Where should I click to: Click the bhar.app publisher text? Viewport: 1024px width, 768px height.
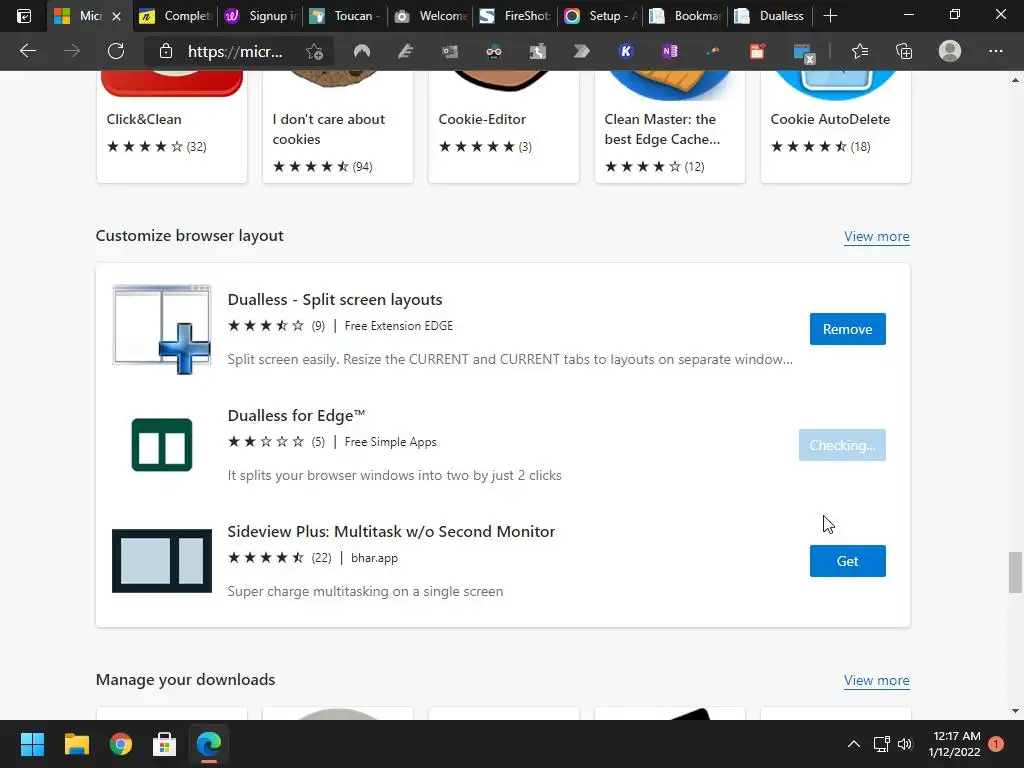point(374,558)
